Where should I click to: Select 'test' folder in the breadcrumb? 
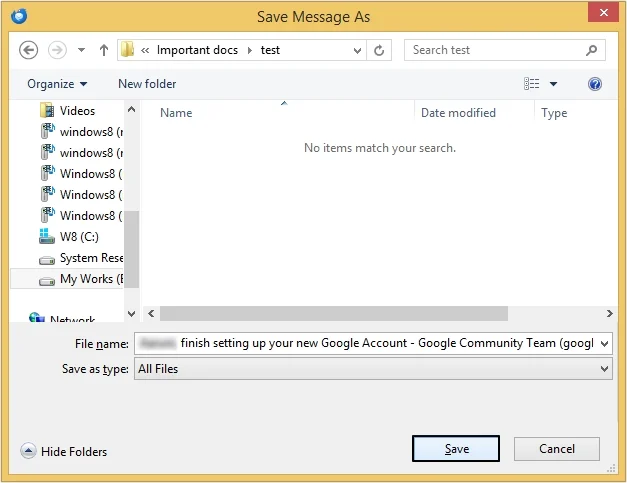(x=270, y=50)
